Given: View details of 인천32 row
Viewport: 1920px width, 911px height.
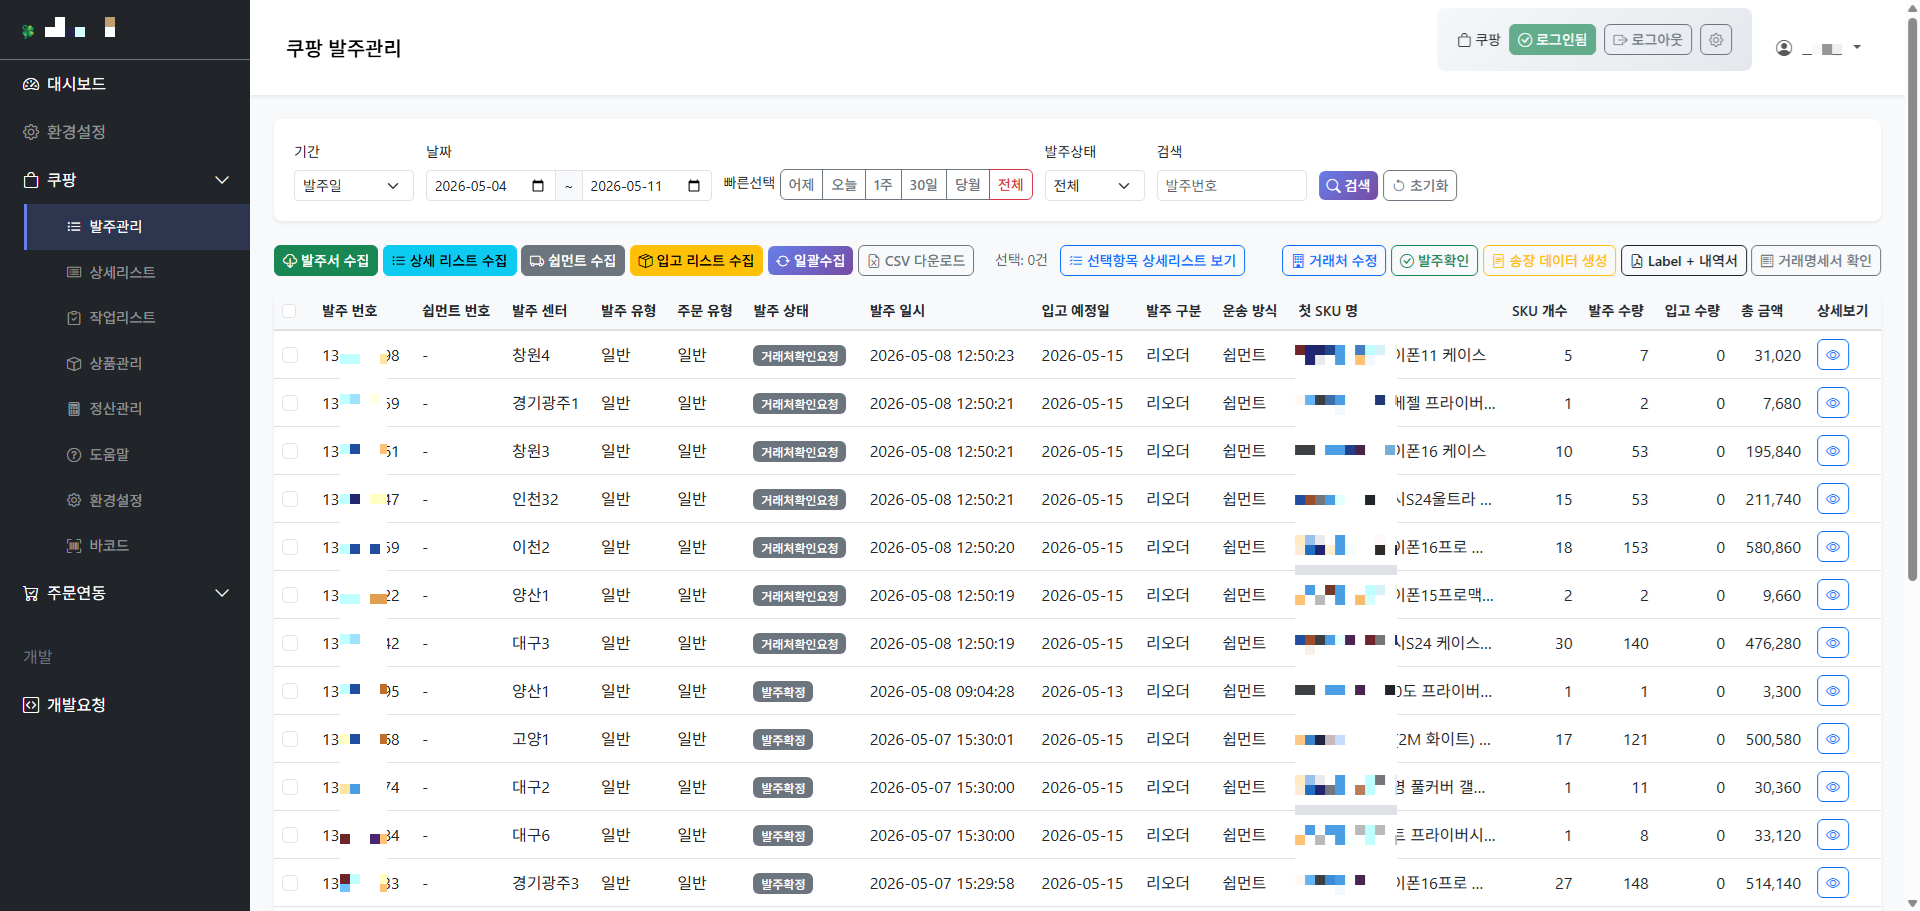Looking at the screenshot, I should tap(1833, 499).
